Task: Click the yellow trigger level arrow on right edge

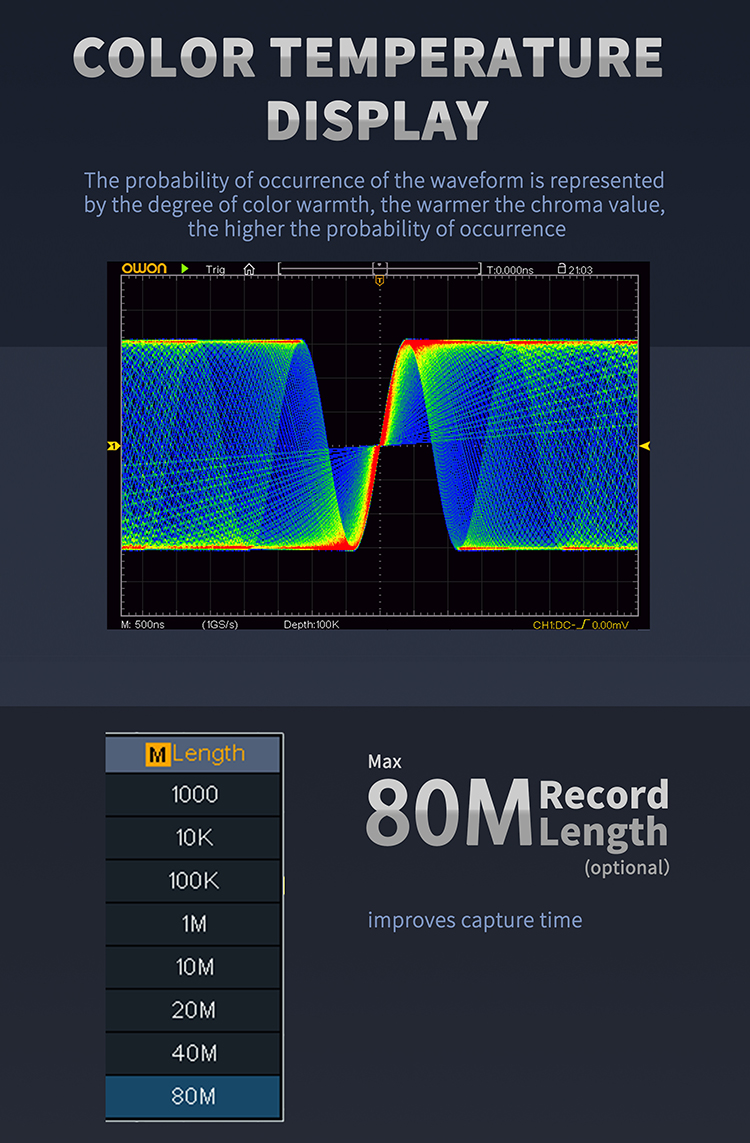Action: coord(644,445)
